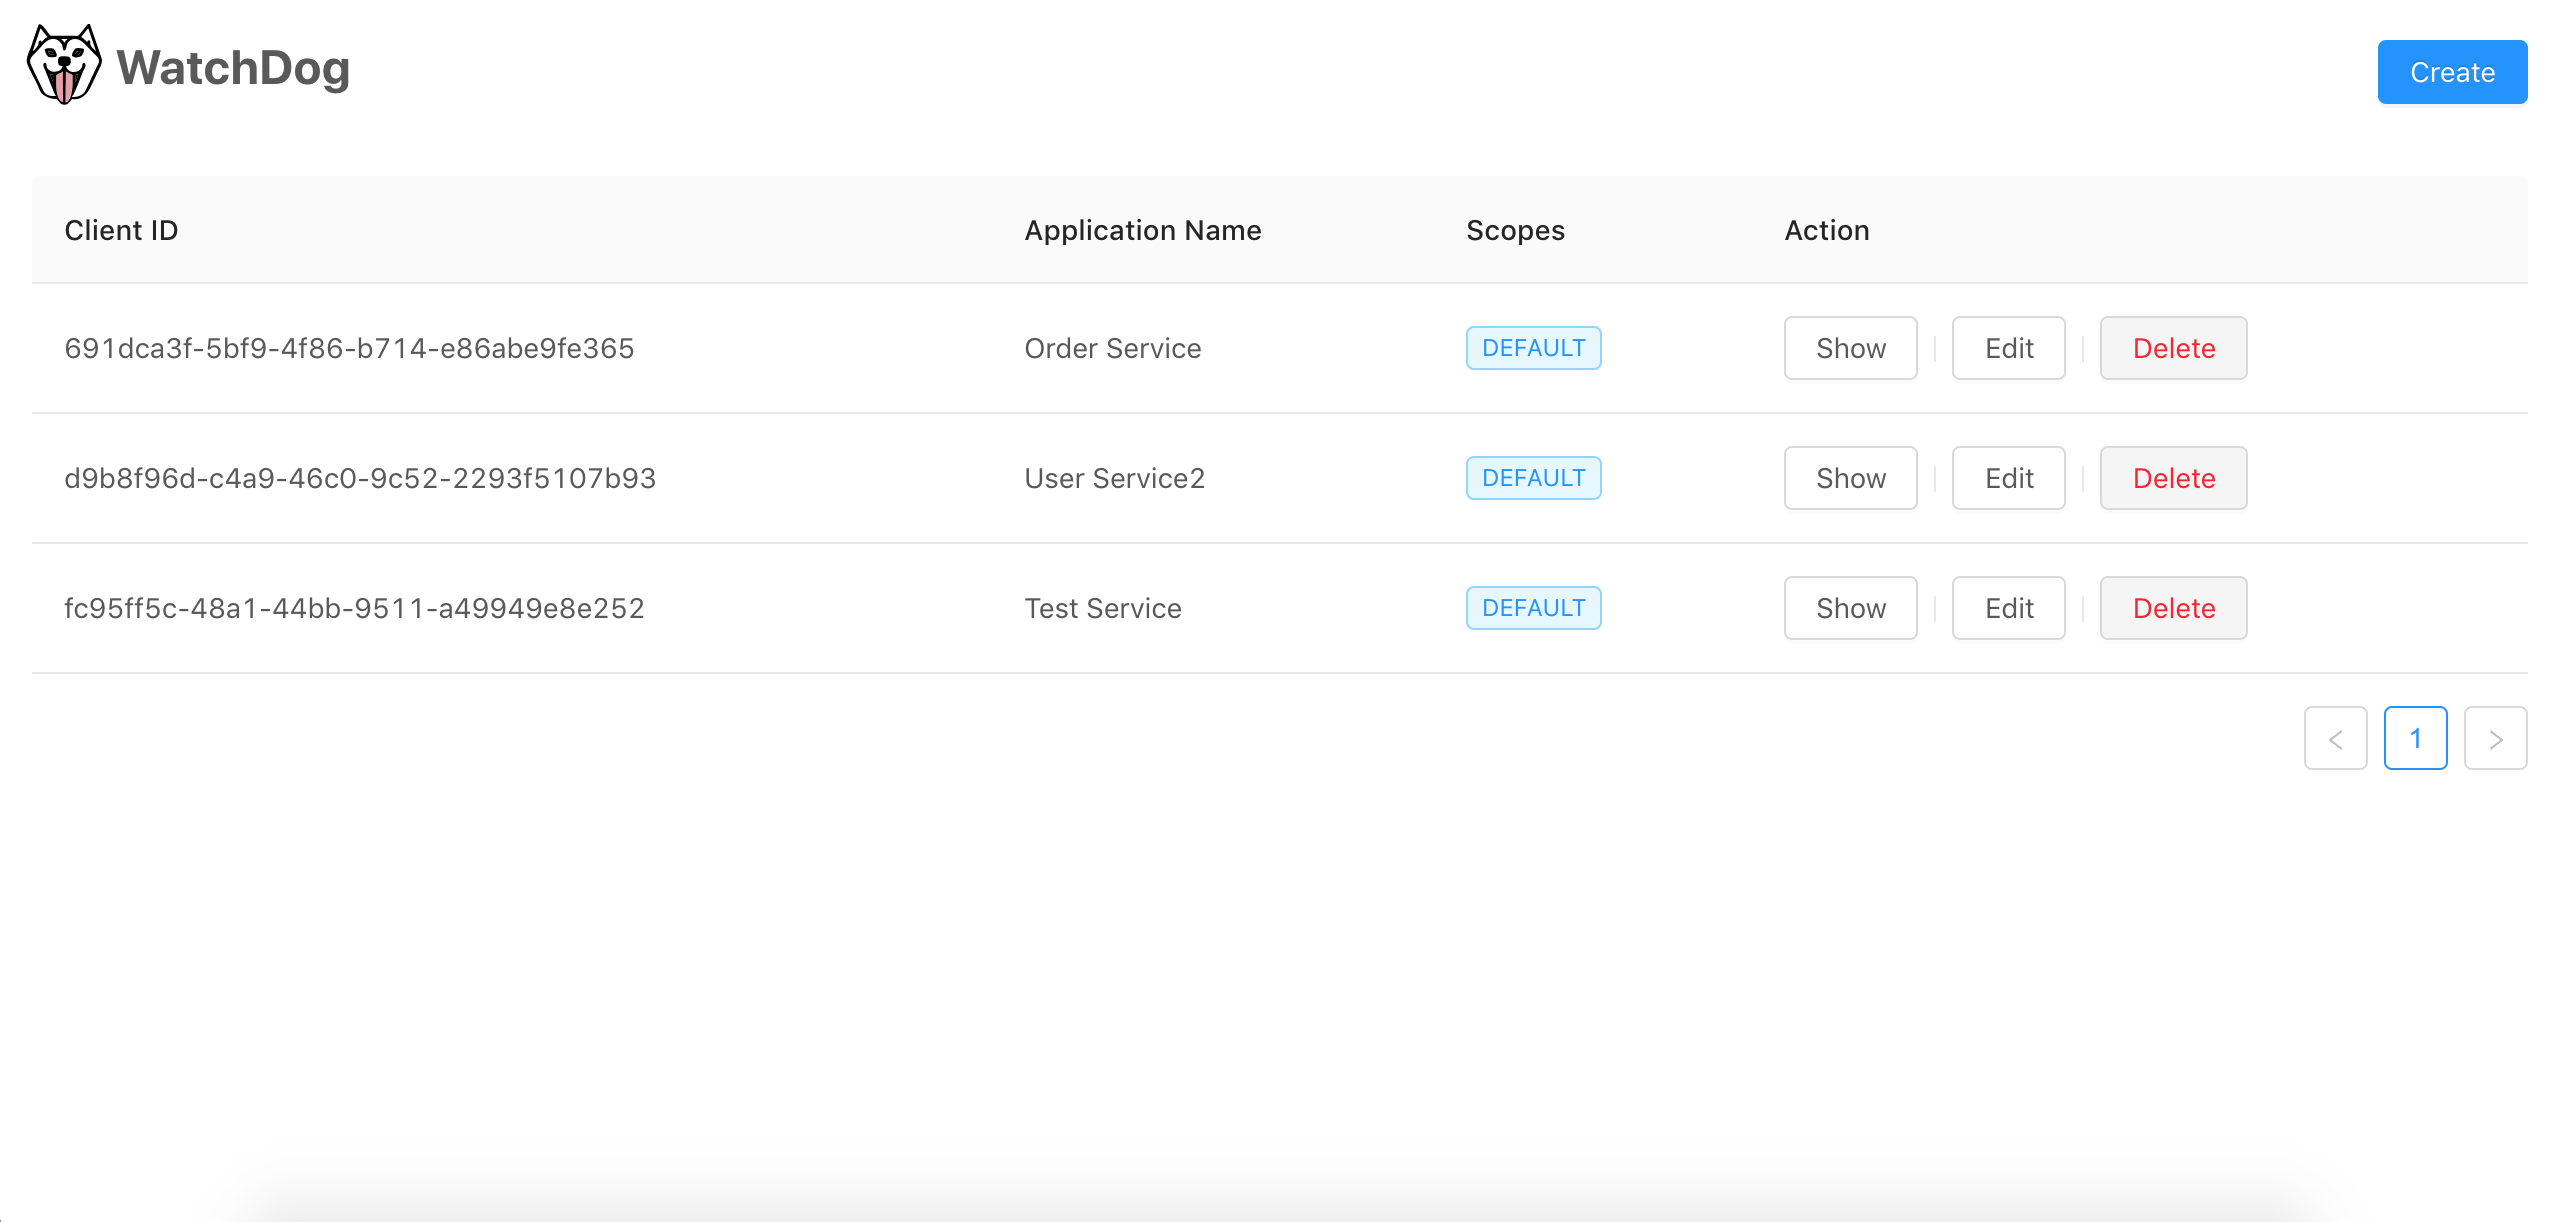
Task: Edit the User Service2 client
Action: point(2008,478)
